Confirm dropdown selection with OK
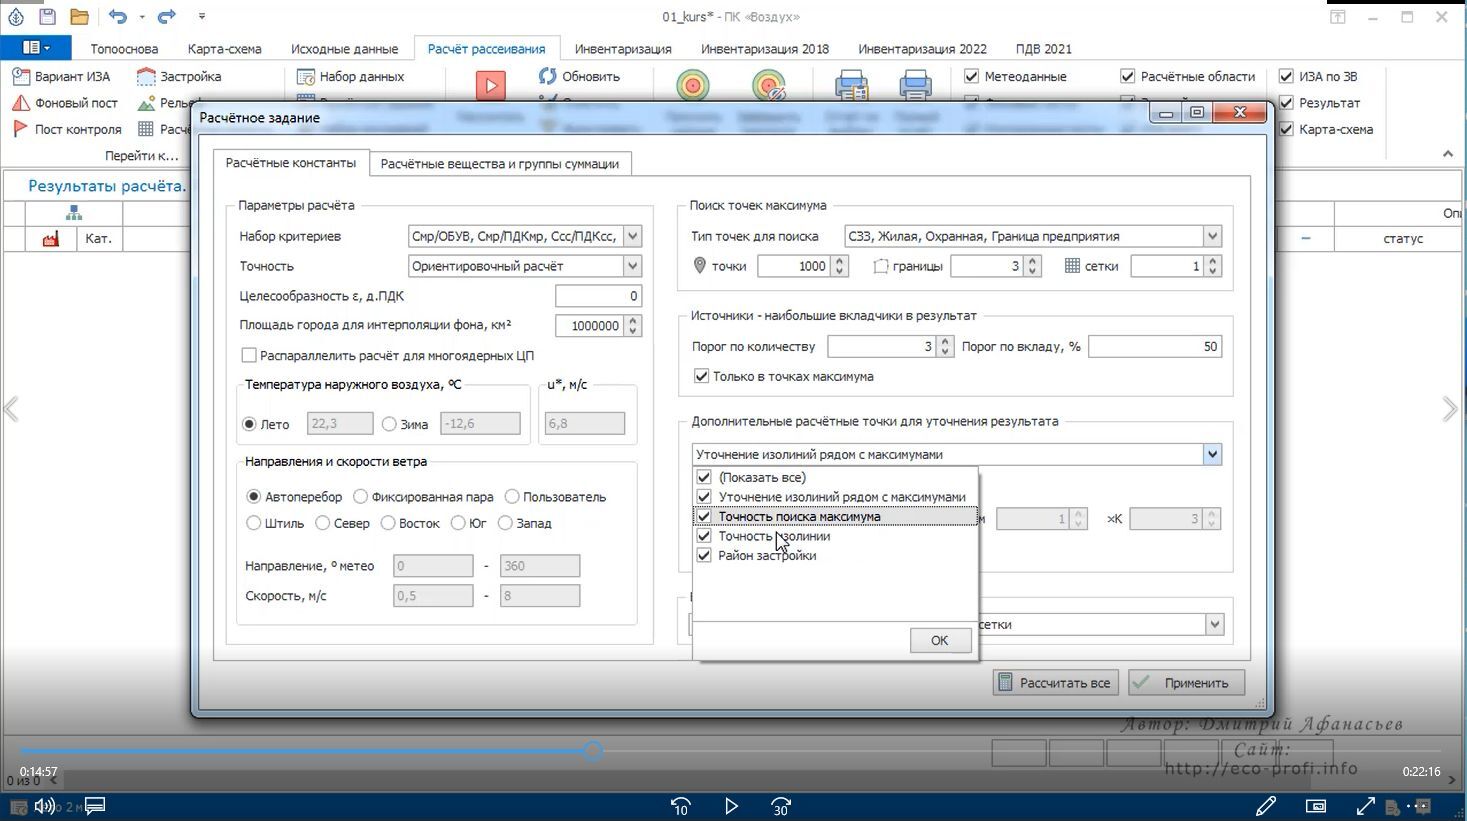Viewport: 1467px width, 821px height. click(939, 640)
